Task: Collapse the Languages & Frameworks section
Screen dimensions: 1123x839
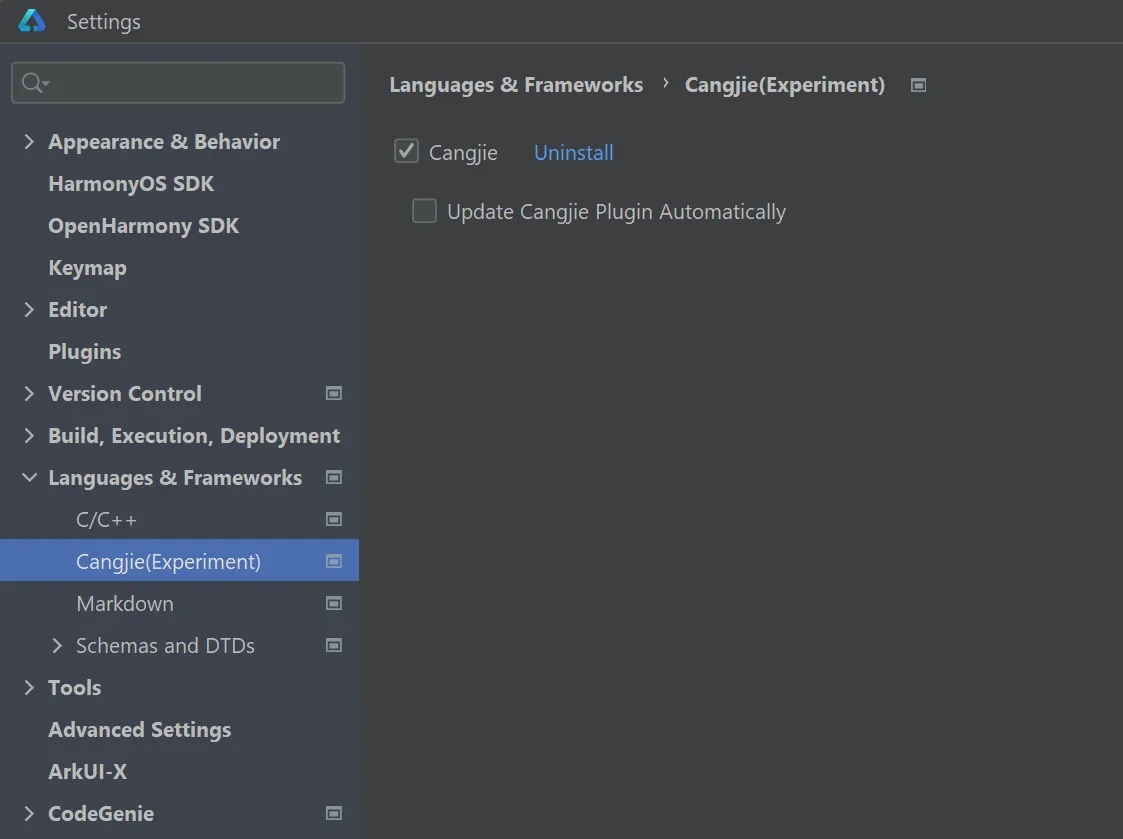Action: 29,478
